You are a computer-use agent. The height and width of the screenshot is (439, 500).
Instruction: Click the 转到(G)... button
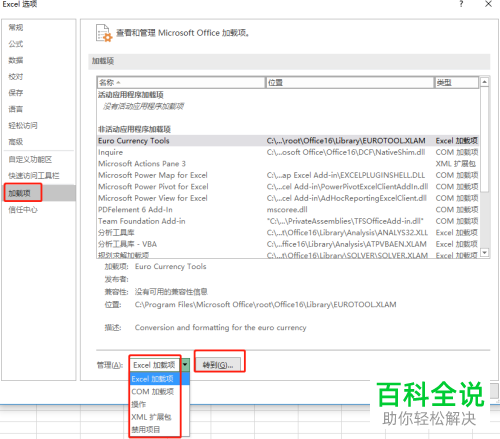pyautogui.click(x=218, y=365)
